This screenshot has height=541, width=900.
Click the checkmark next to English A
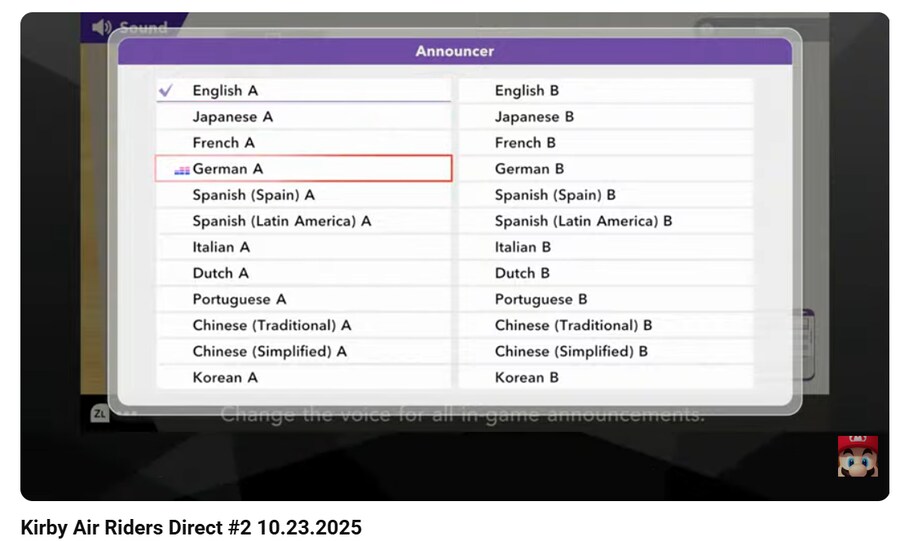167,90
